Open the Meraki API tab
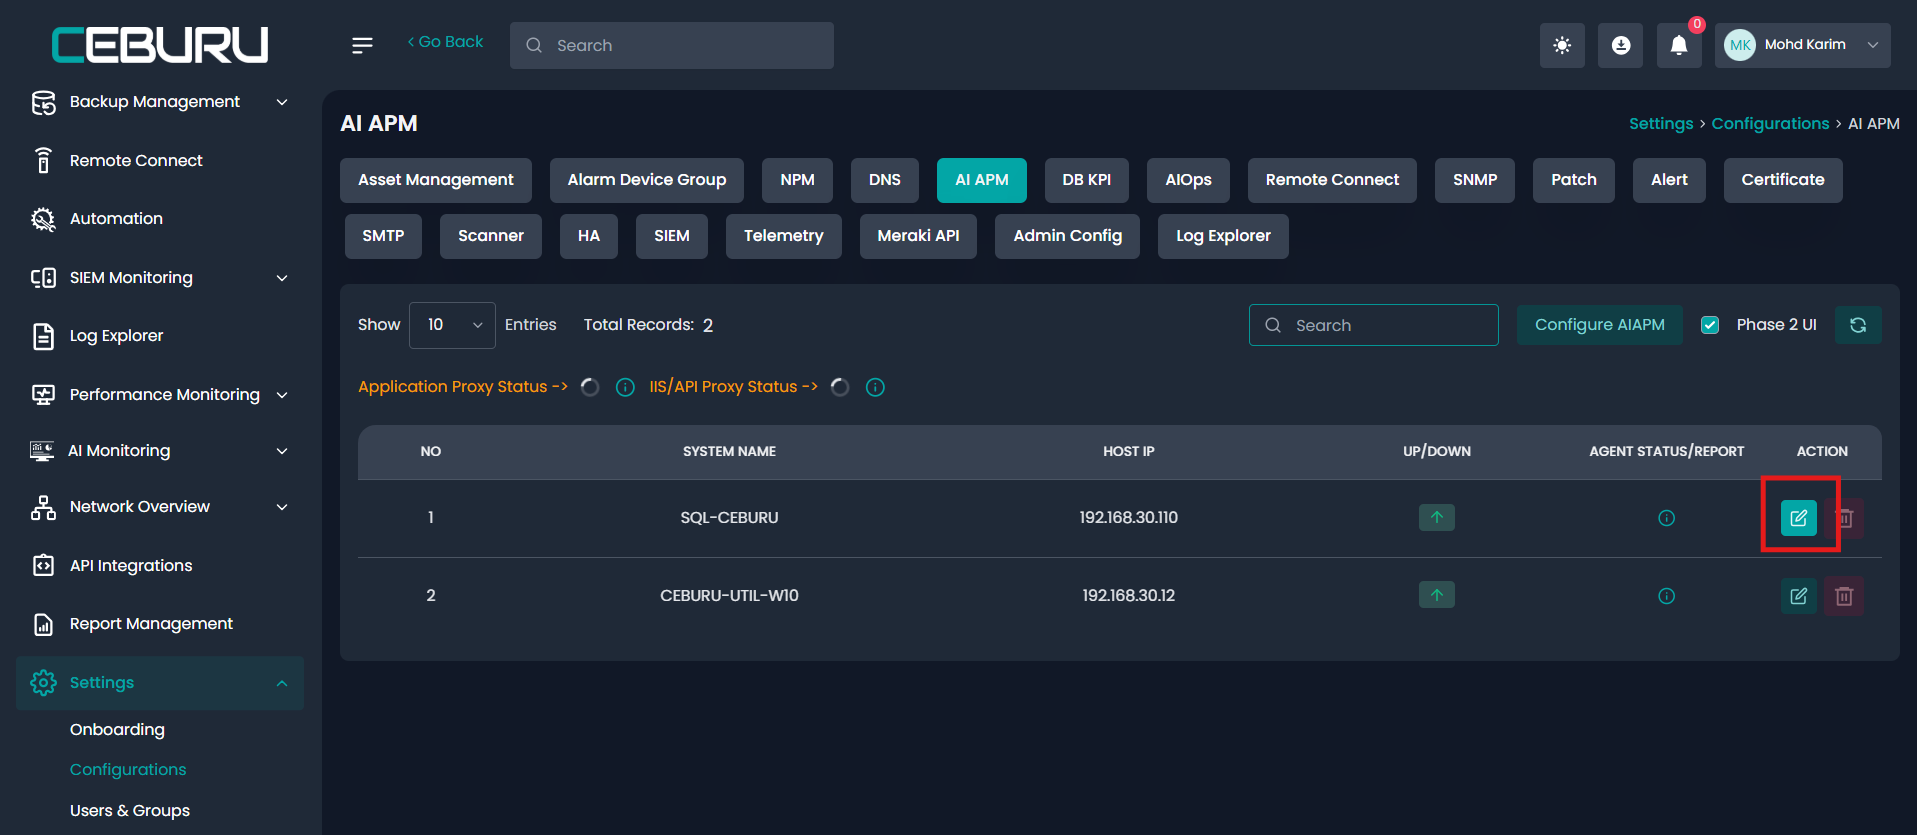 [918, 236]
